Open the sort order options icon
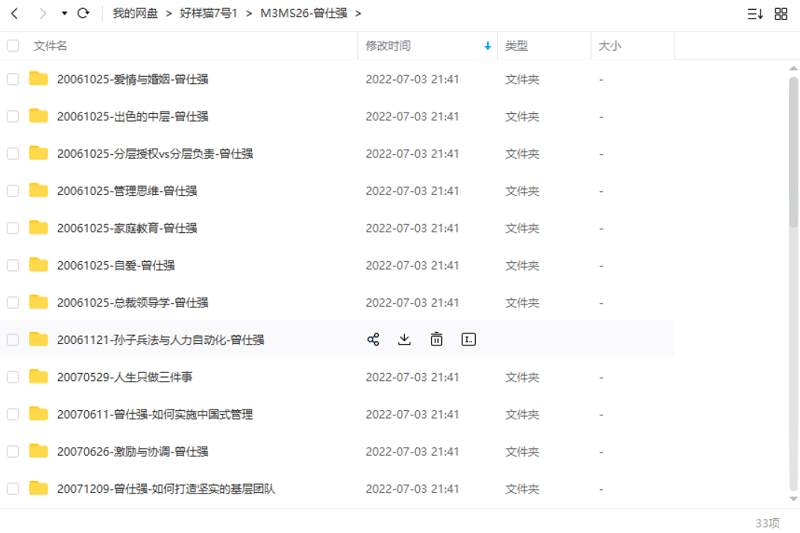 [x=755, y=14]
